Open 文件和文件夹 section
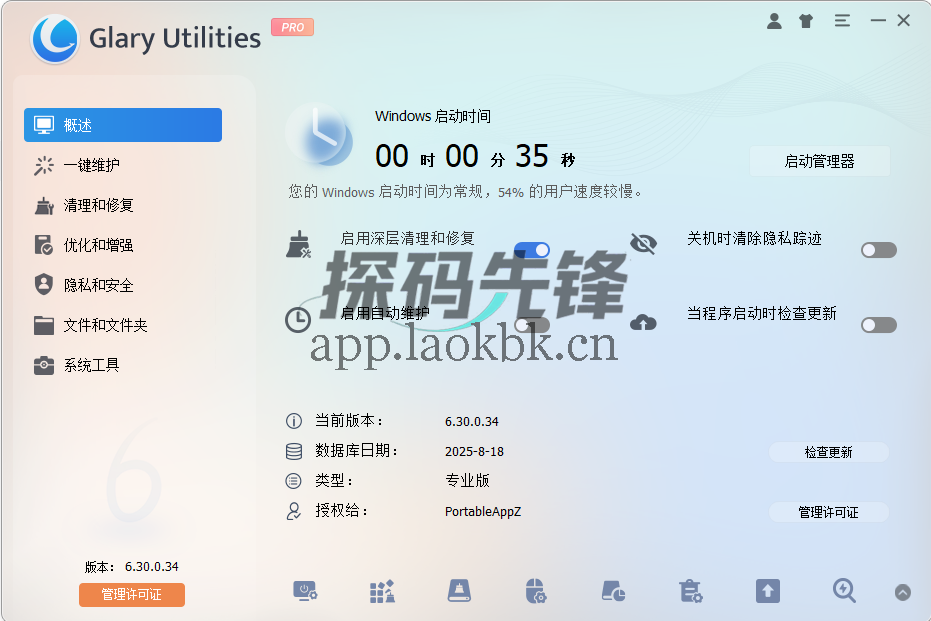931x621 pixels. pos(123,325)
